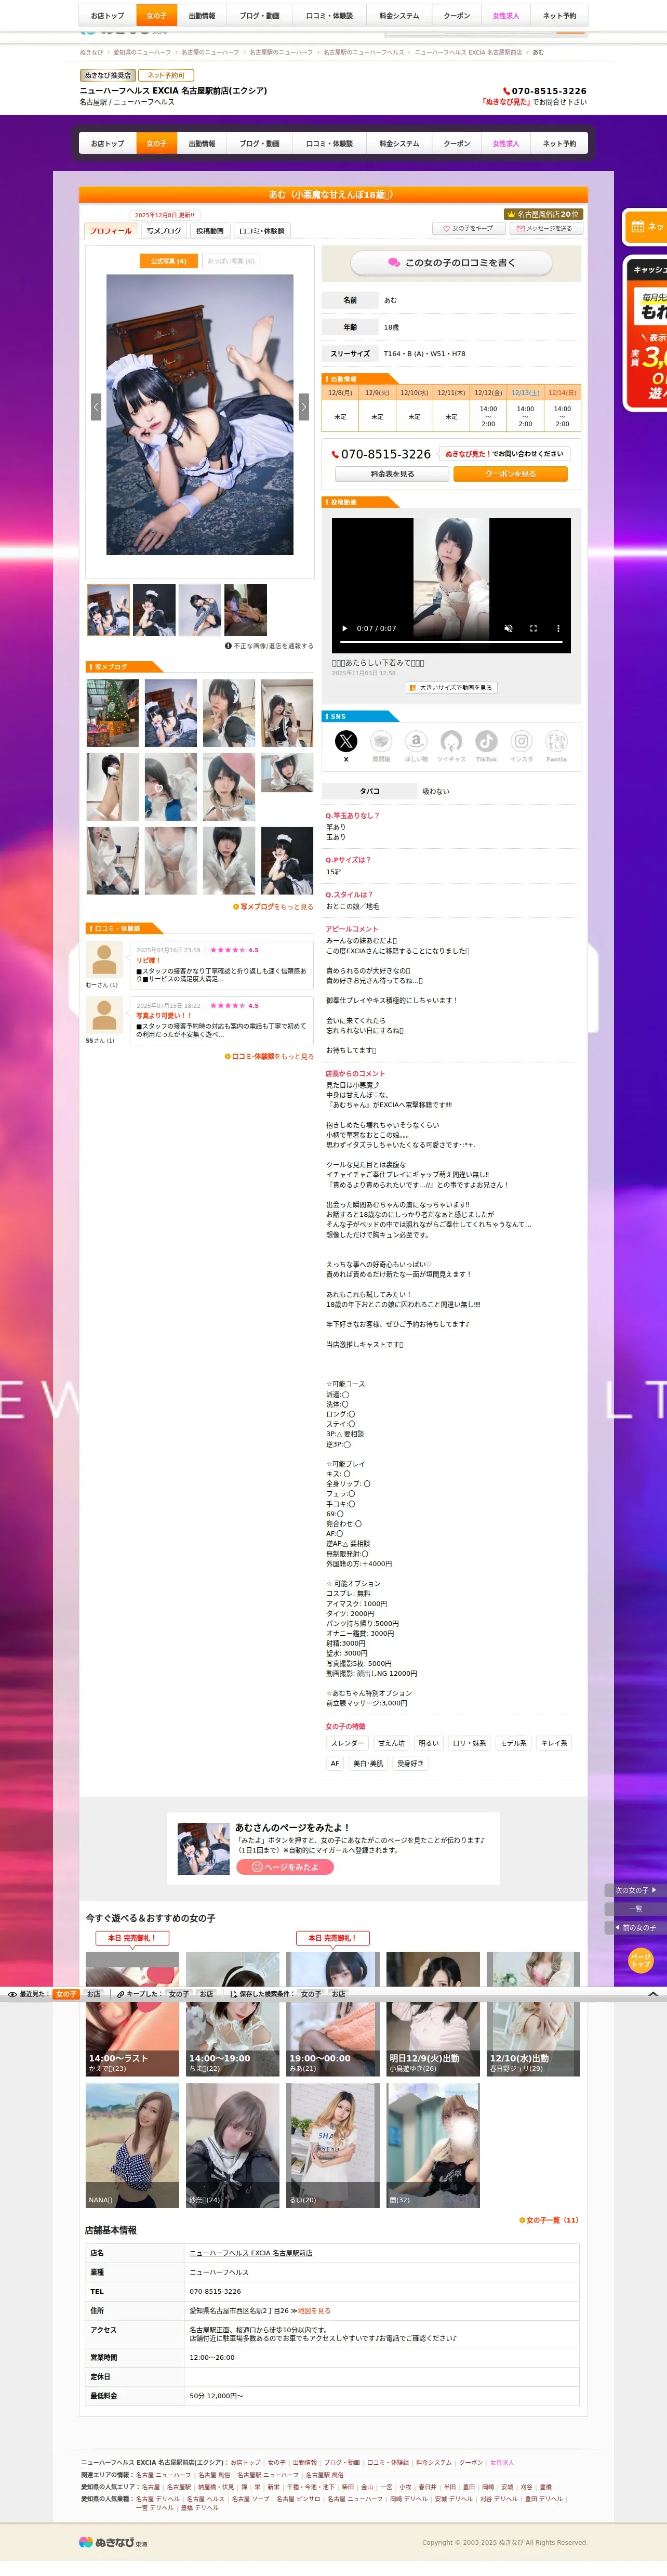
Task: Toggle お店 under キープした in bottom bar
Action: [206, 1994]
